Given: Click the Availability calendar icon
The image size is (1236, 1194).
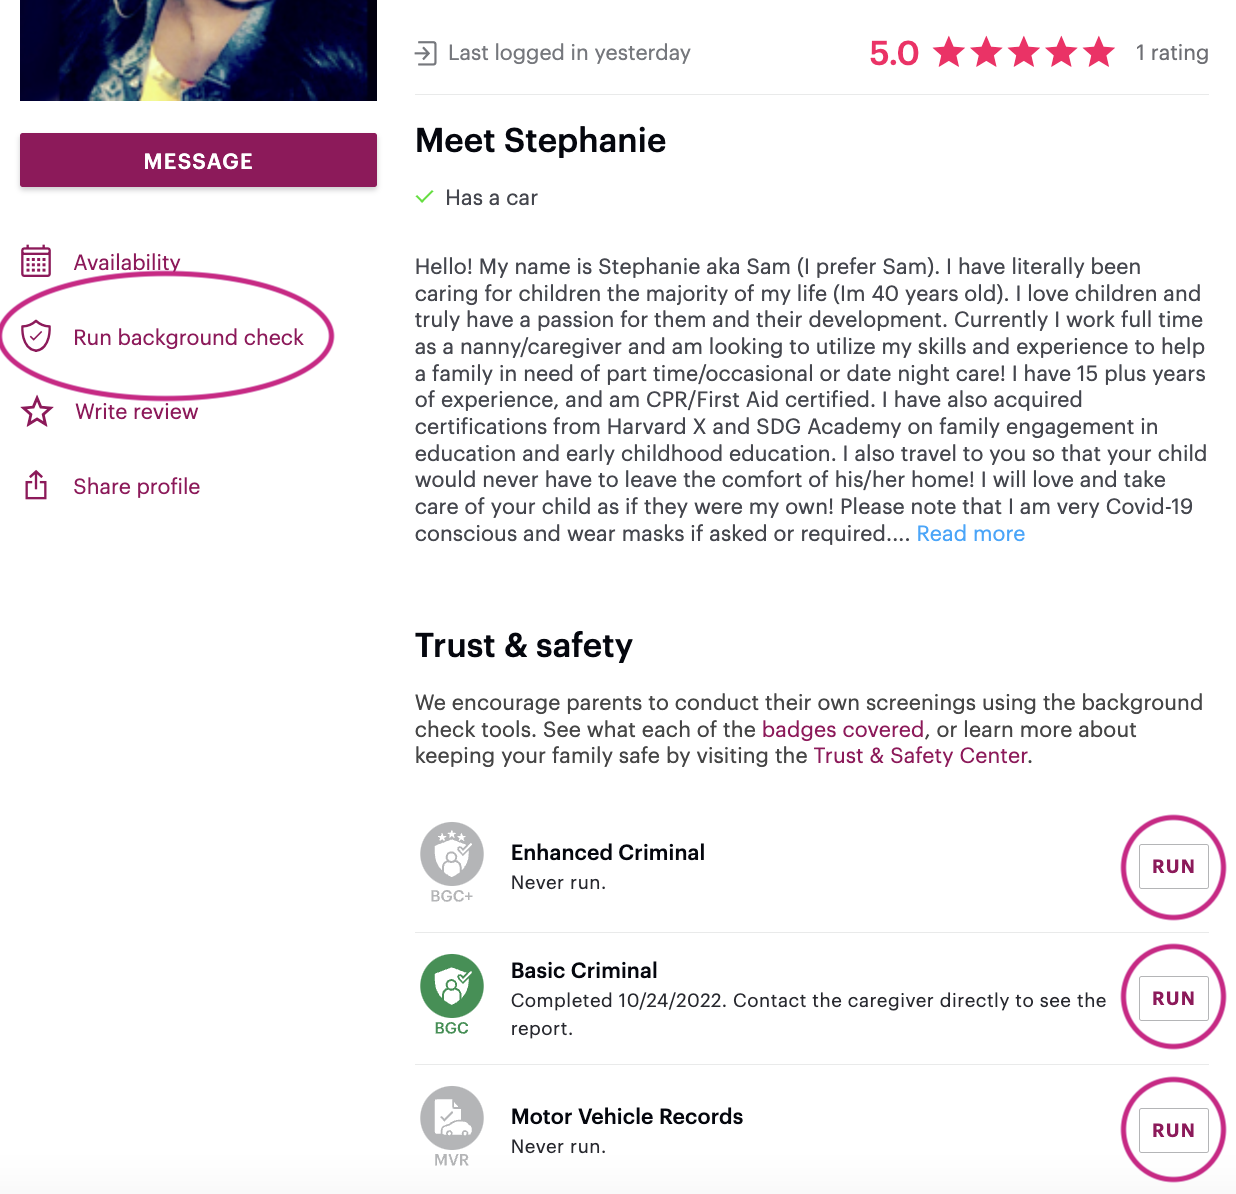Looking at the screenshot, I should pos(36,262).
